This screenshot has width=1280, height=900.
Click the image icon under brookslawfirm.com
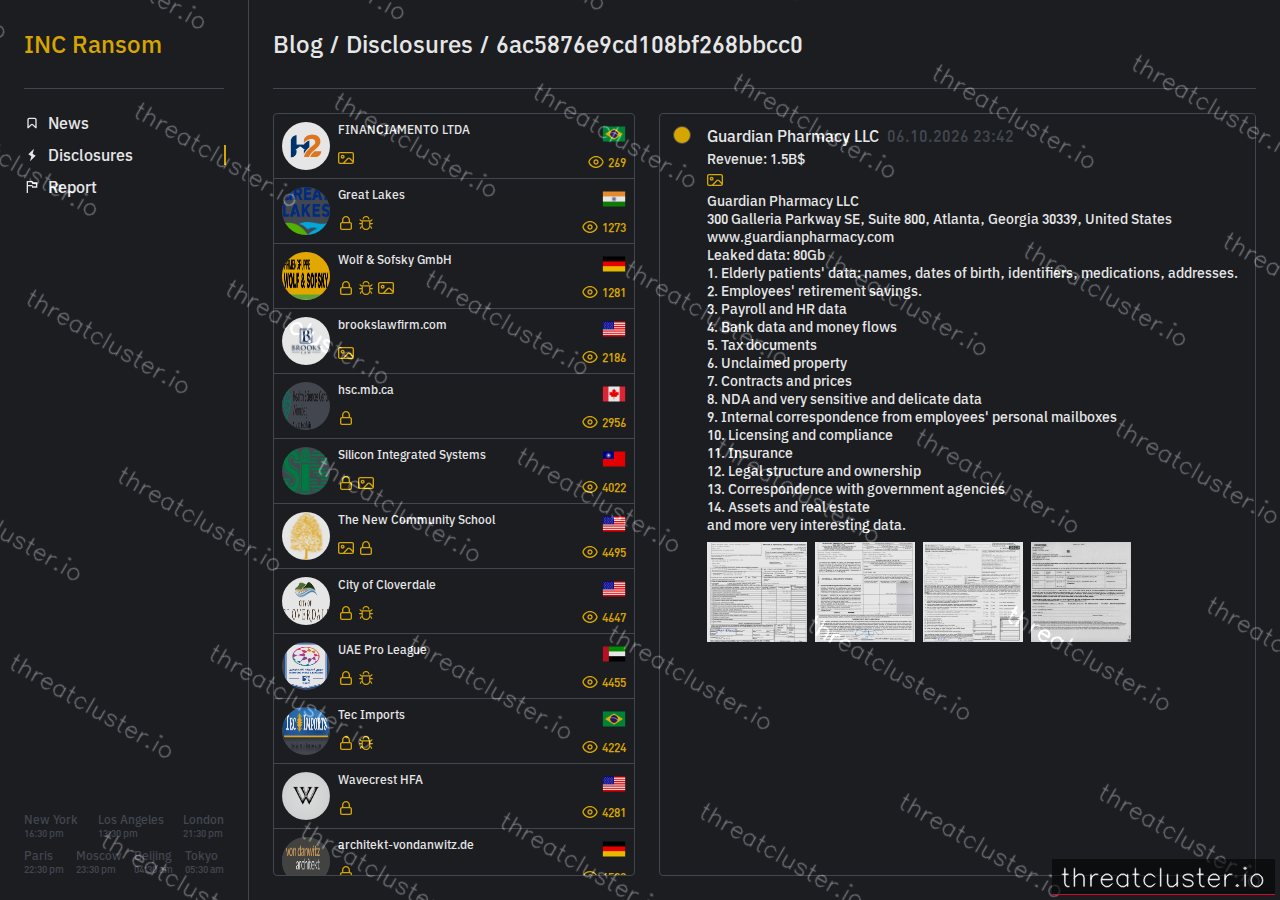[346, 353]
